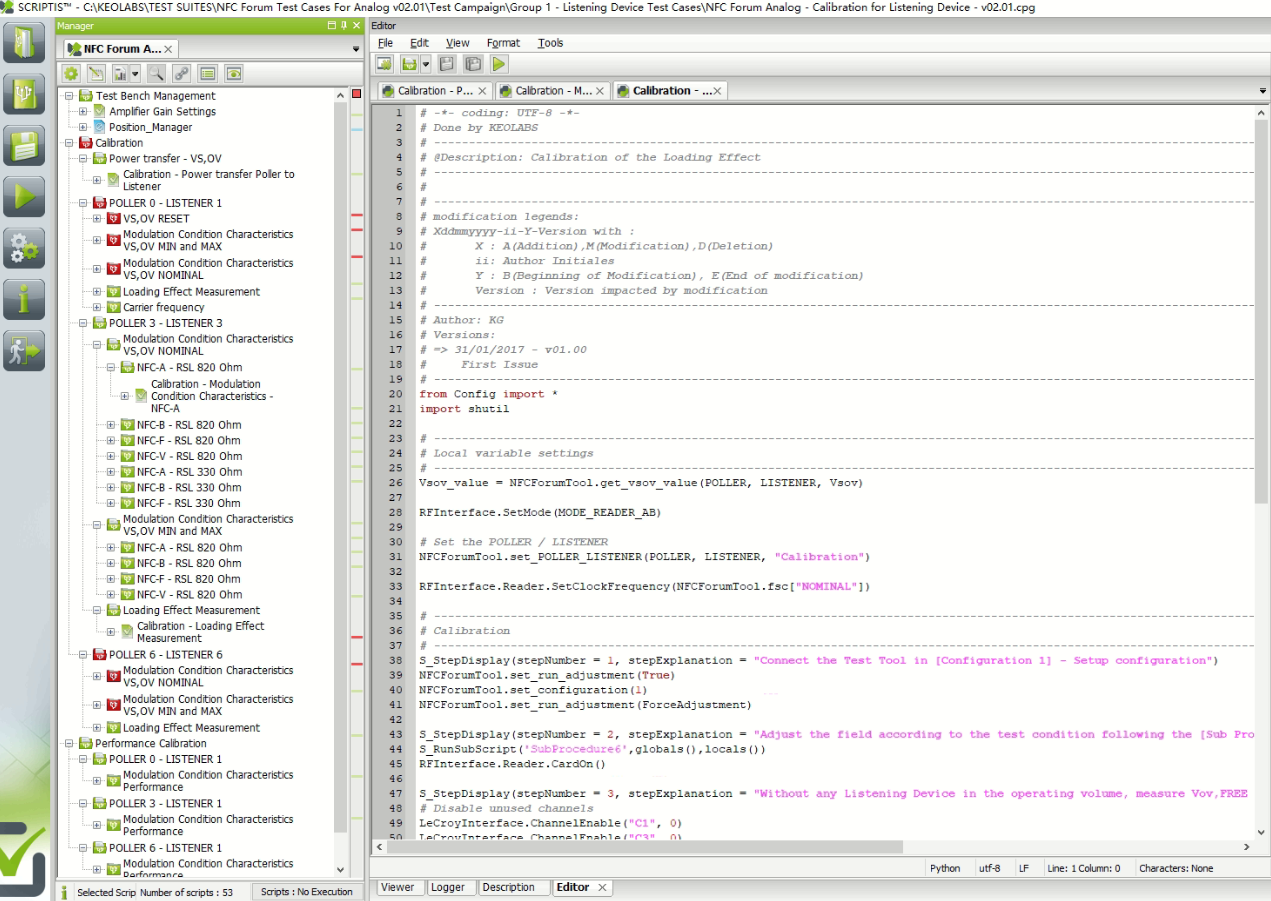Click the floppy disk save sidebar icon
Viewport: 1271px width, 901px height.
click(24, 145)
